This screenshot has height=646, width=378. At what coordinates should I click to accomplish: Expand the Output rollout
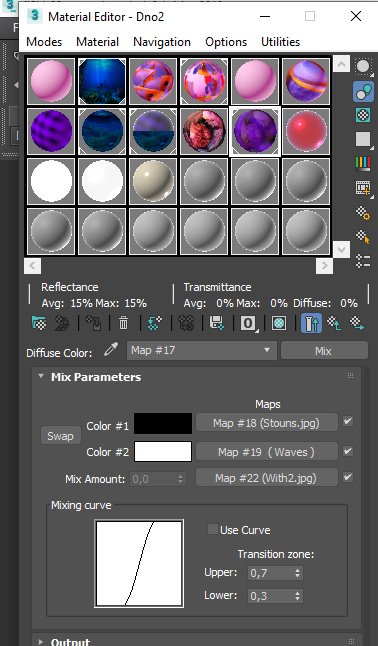point(41,642)
